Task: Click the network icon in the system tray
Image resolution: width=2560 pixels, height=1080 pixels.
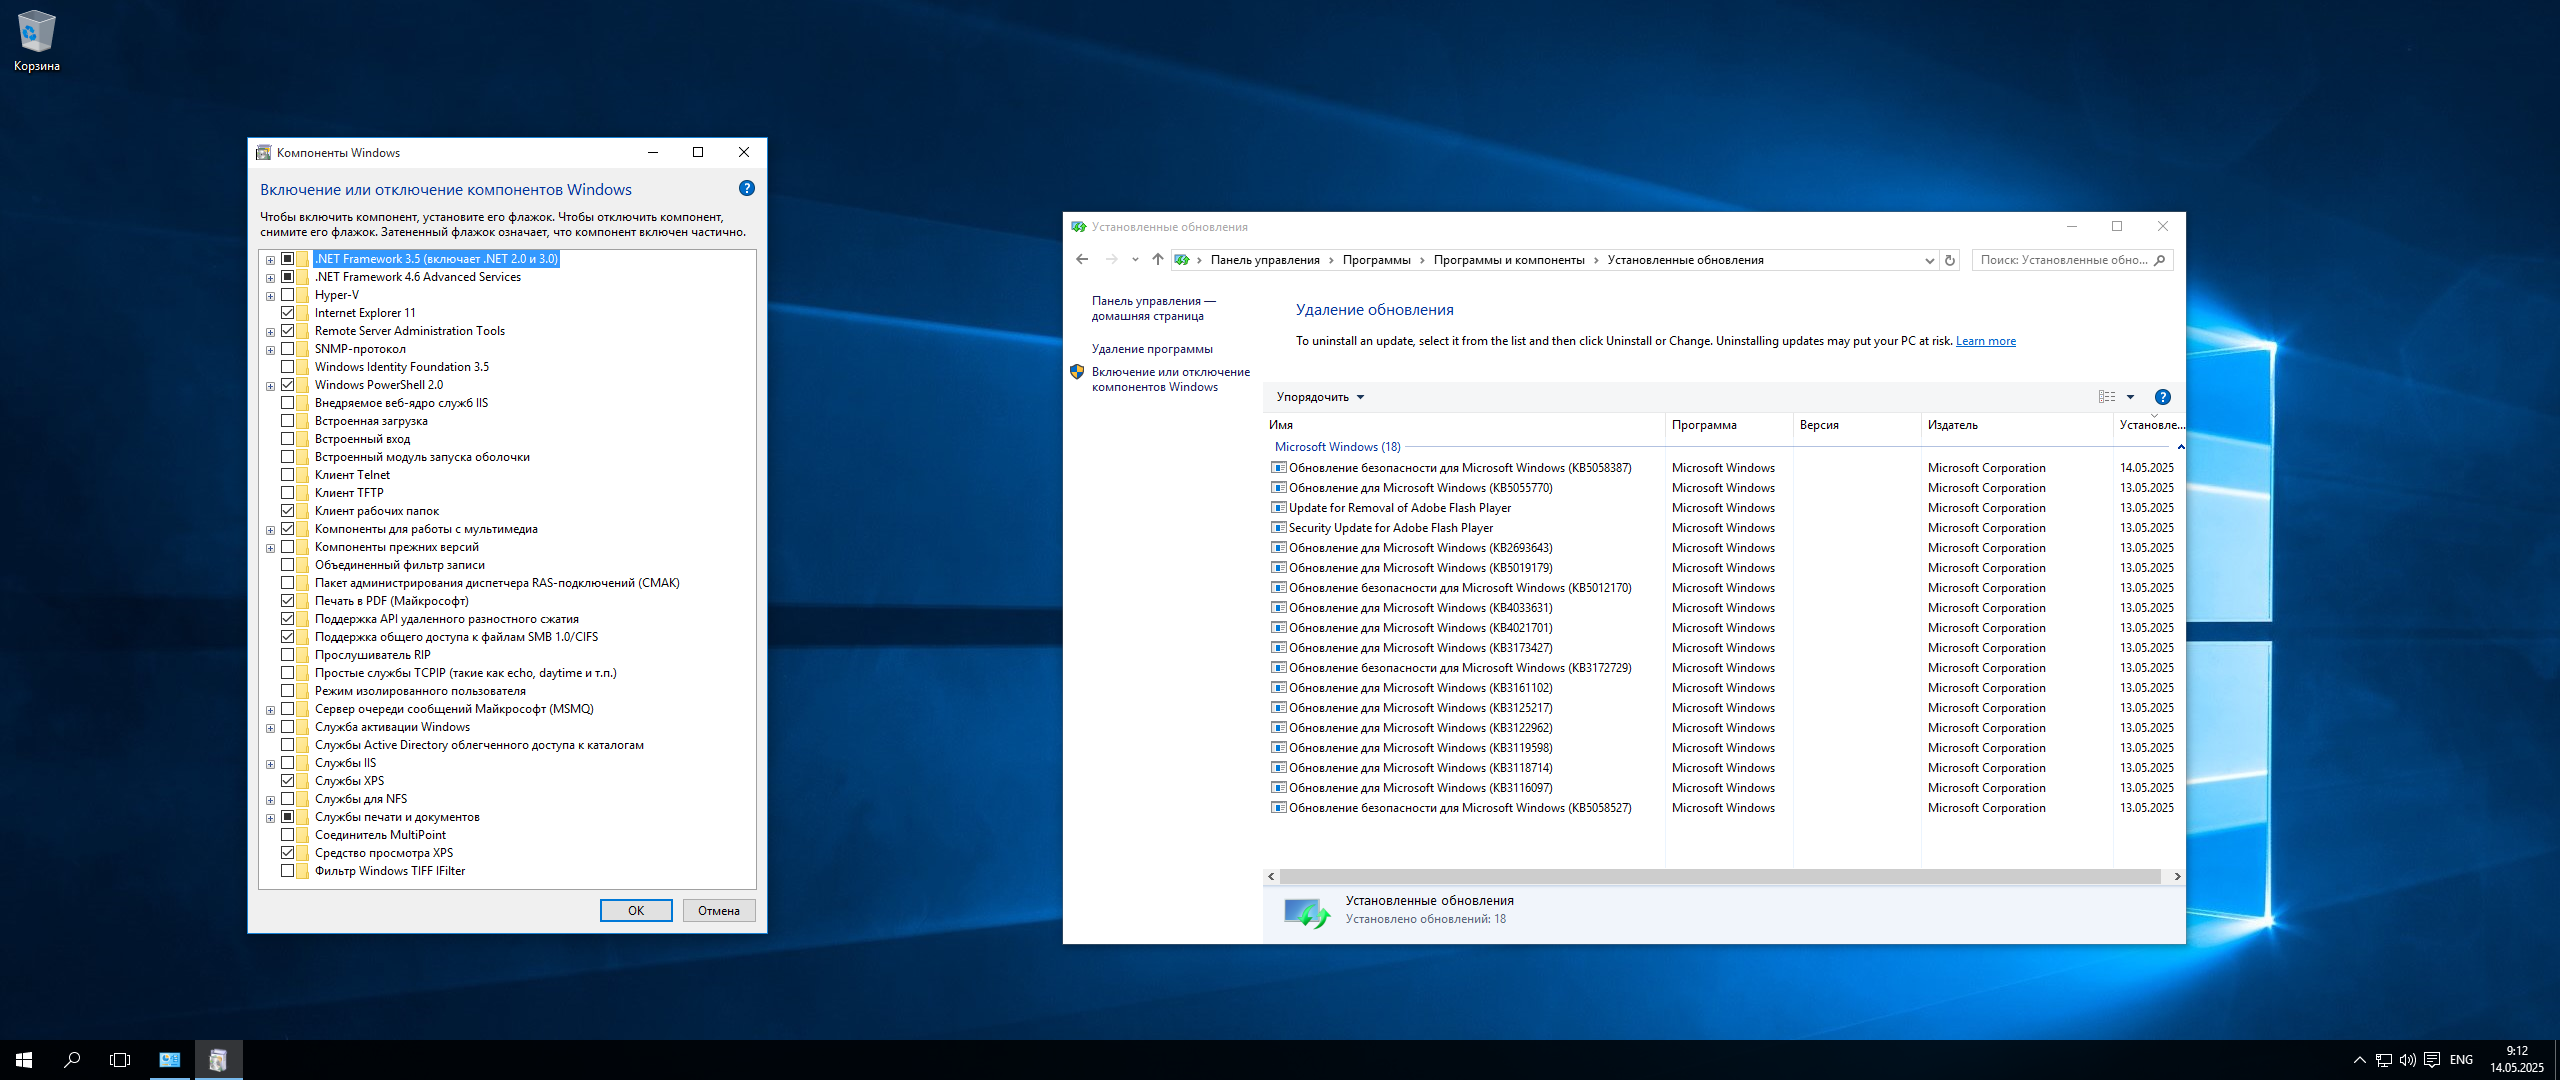Action: pos(2384,1060)
